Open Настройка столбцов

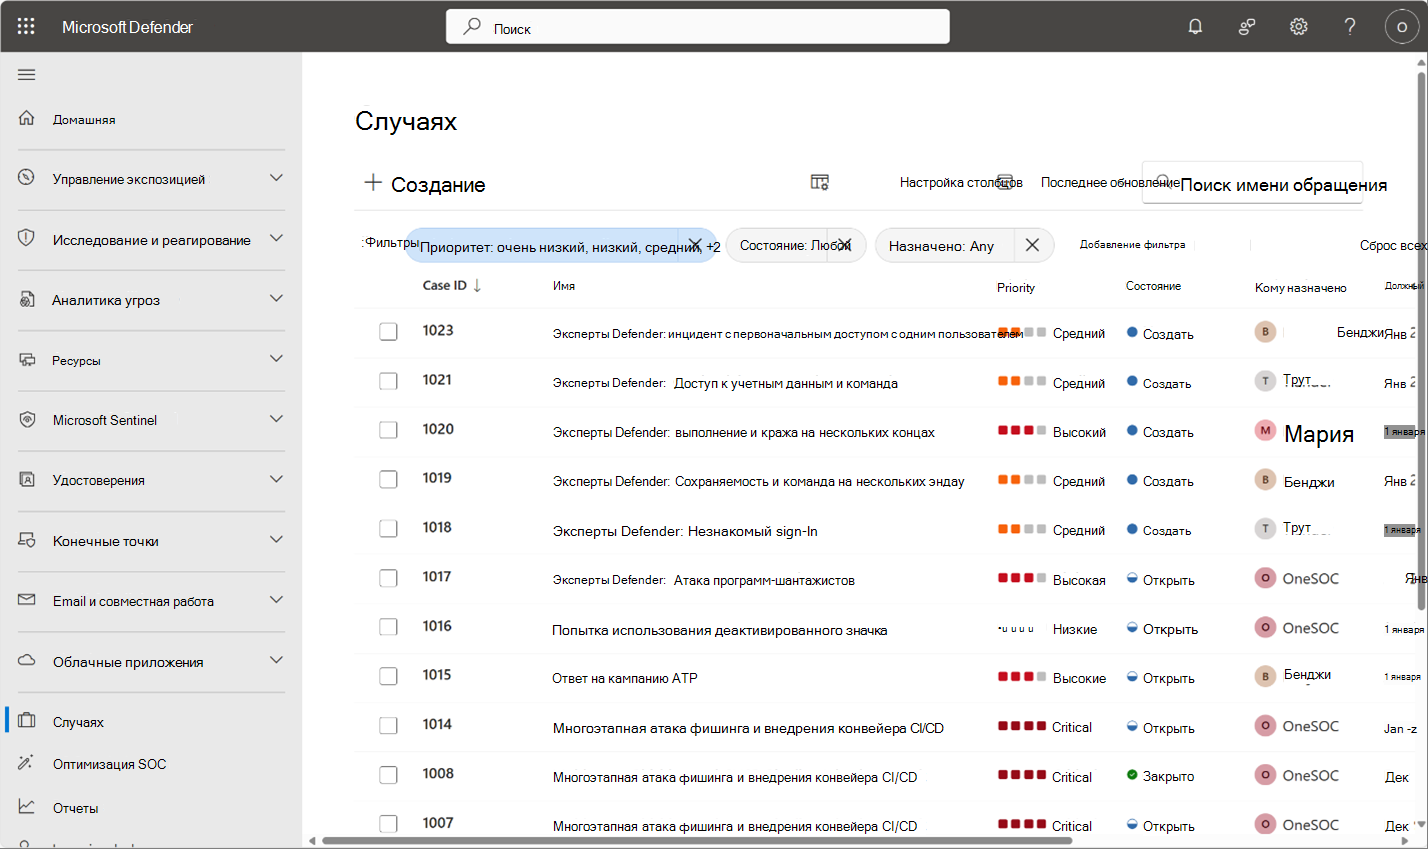click(961, 182)
